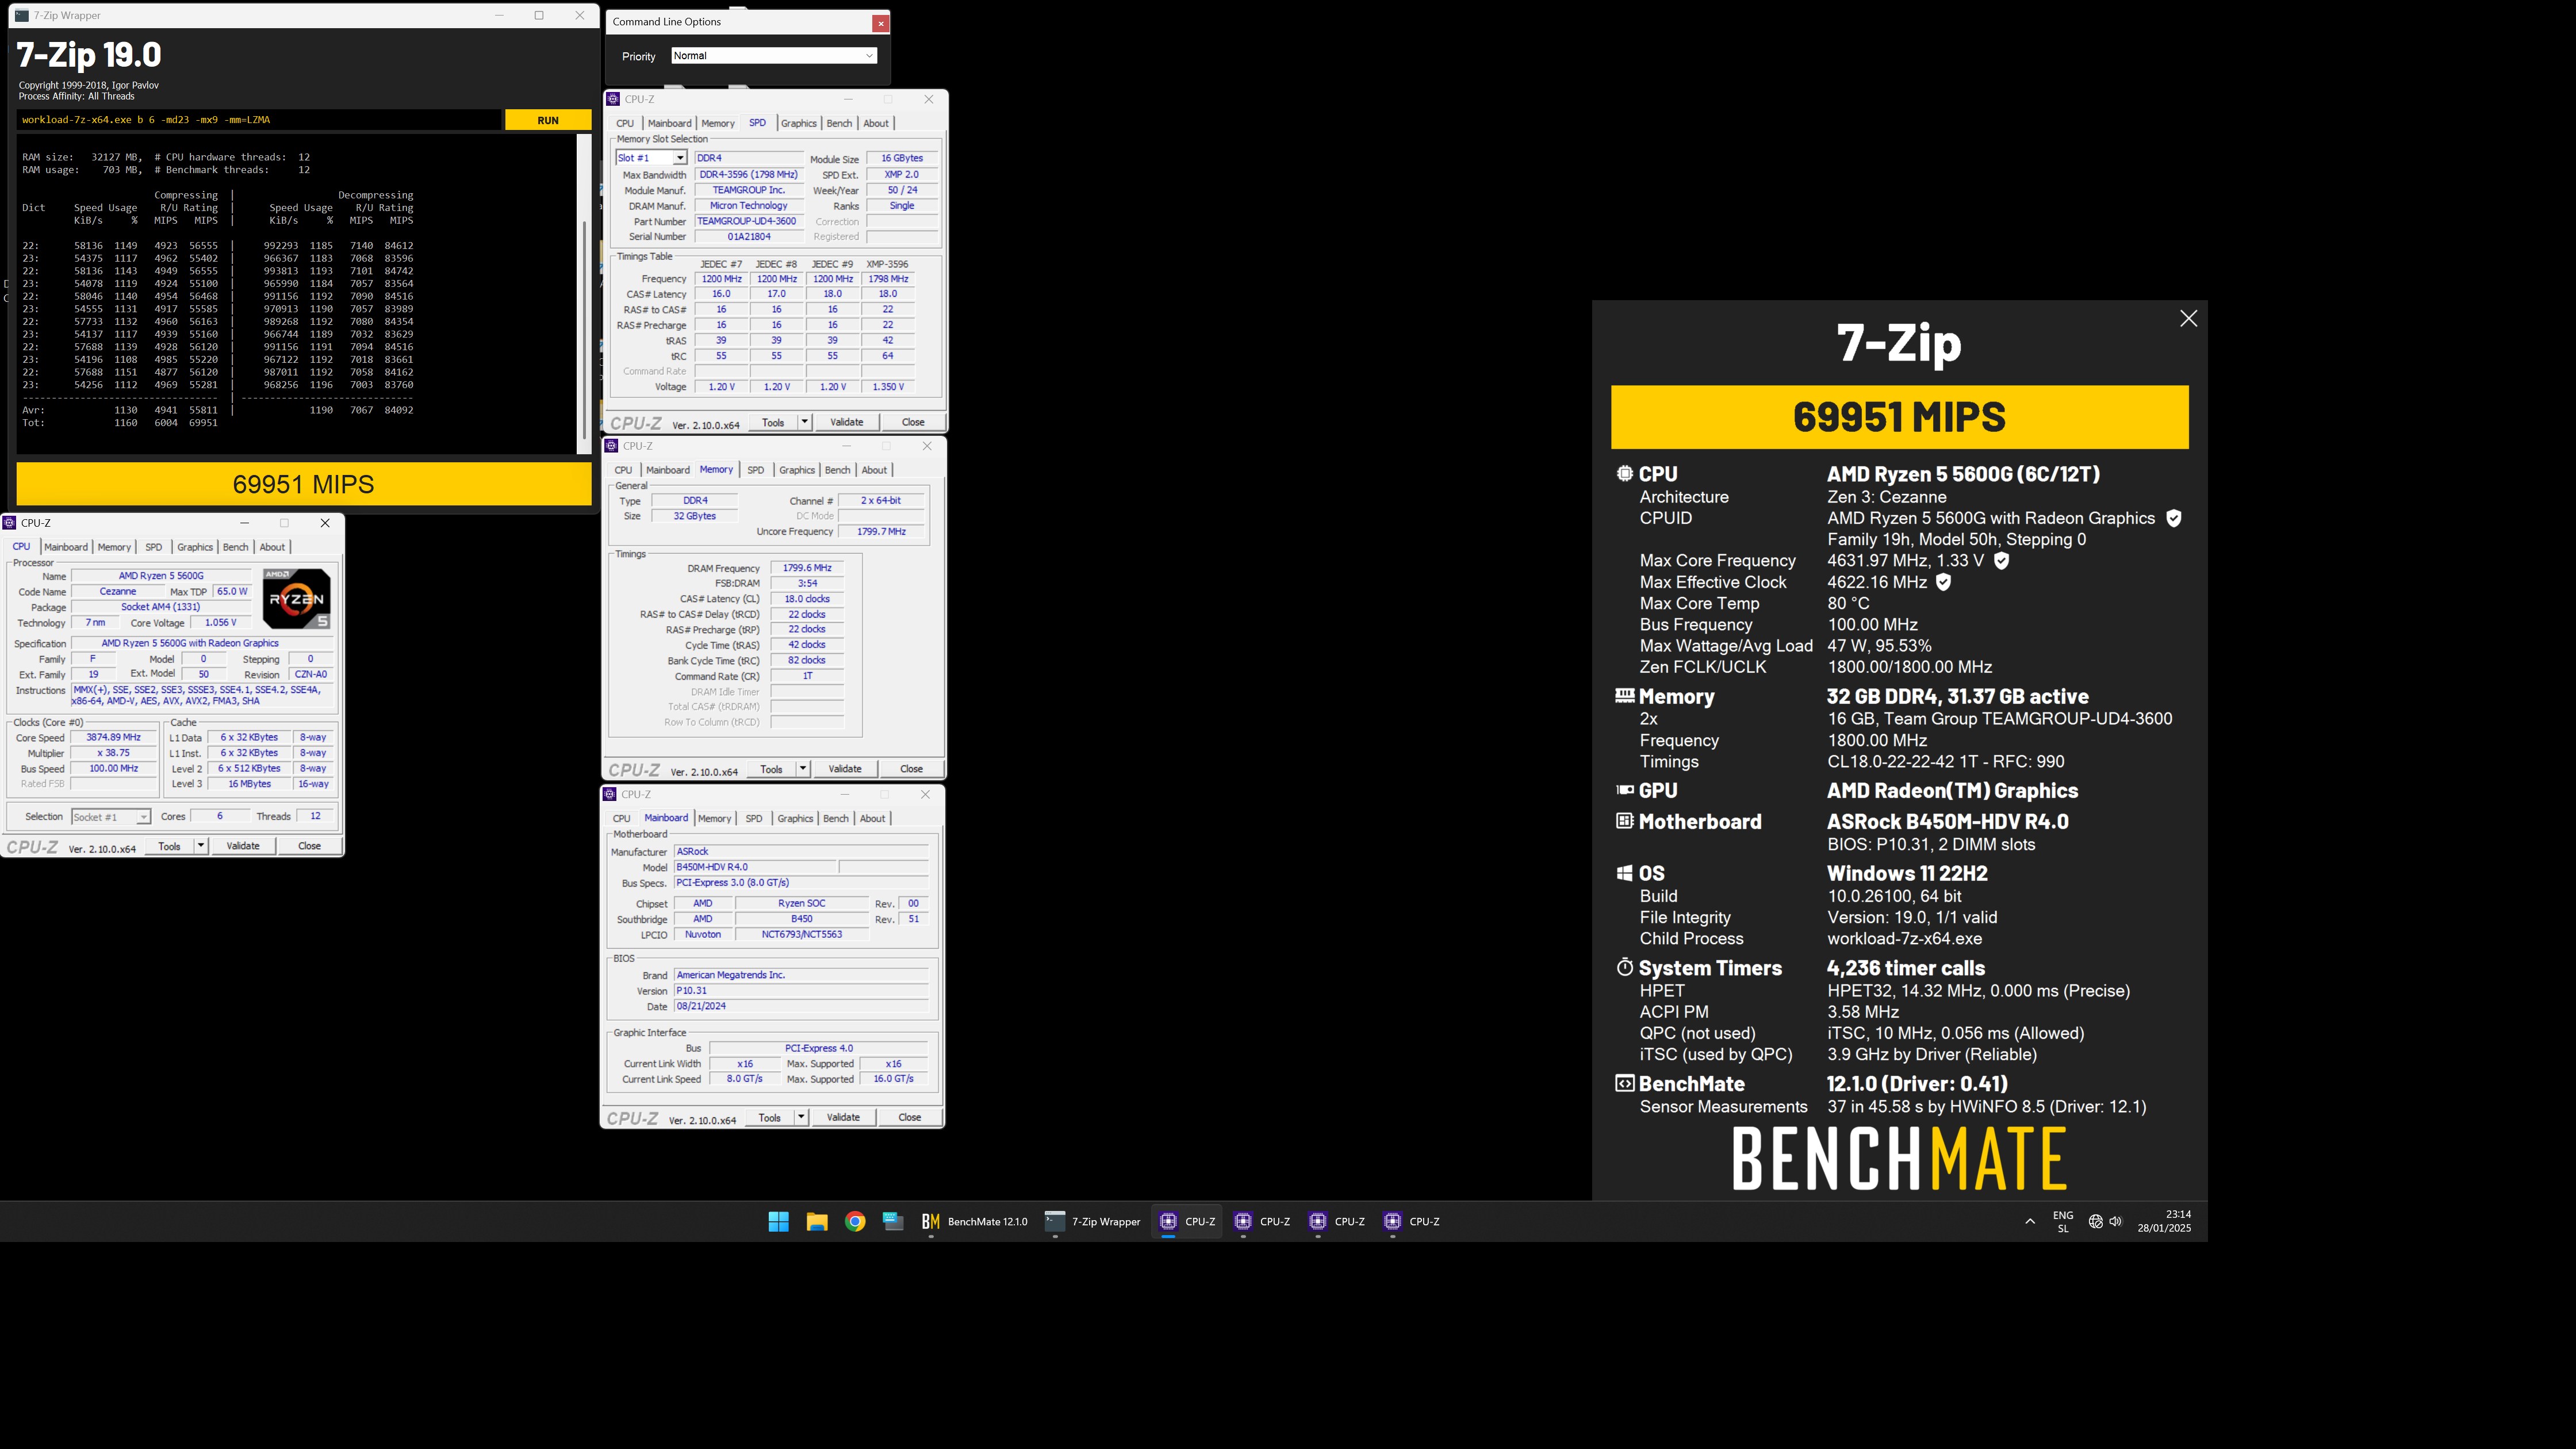Open File Explorer from the taskbar

tap(817, 1221)
